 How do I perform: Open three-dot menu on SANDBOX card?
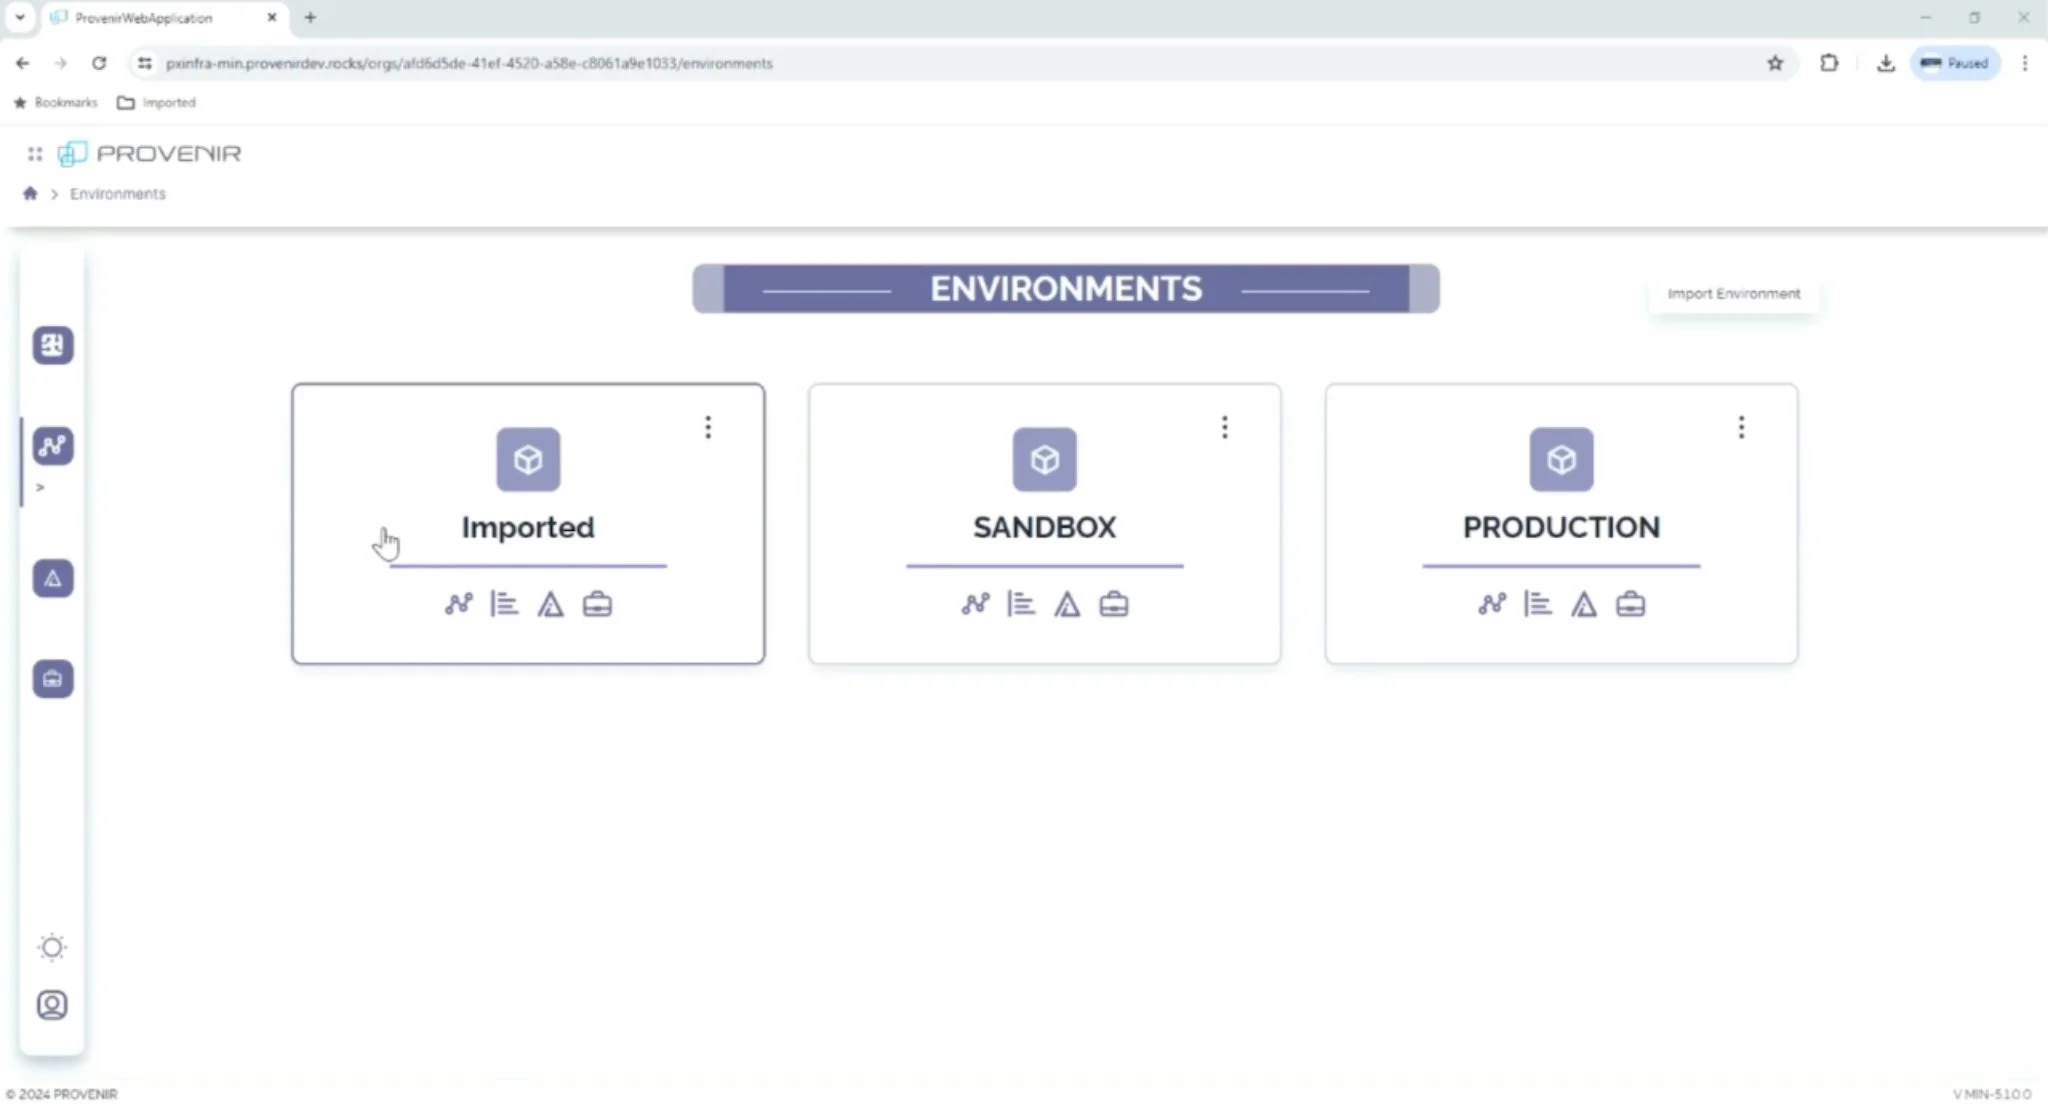point(1225,428)
